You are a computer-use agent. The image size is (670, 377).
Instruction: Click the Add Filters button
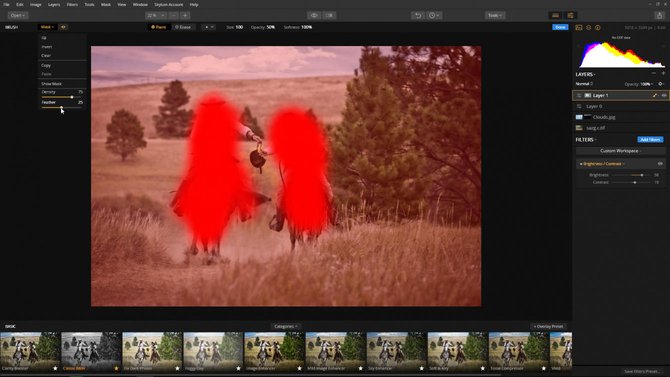(x=650, y=140)
